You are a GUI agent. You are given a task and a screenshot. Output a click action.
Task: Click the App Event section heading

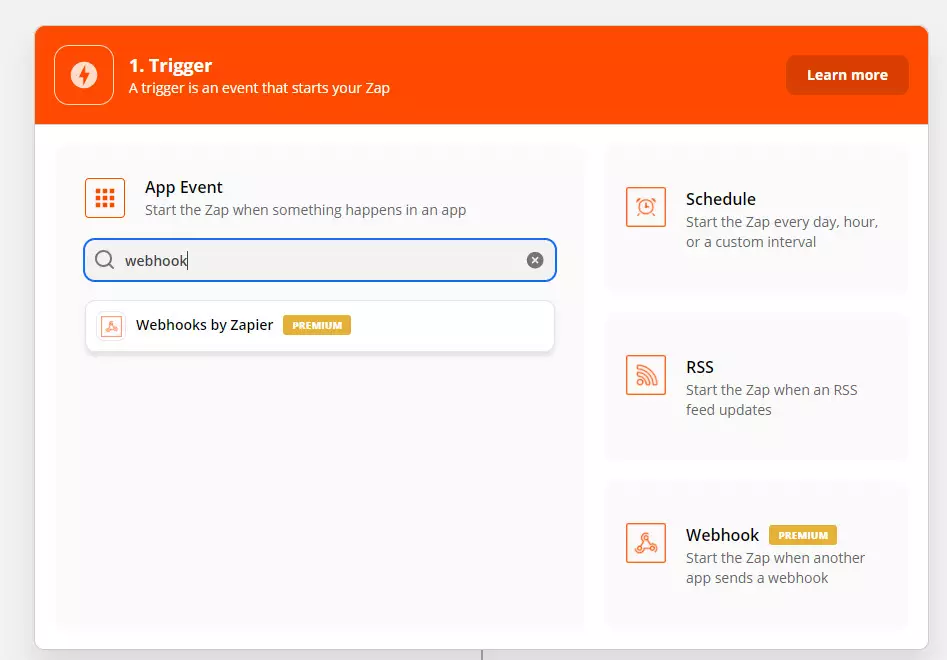click(184, 187)
